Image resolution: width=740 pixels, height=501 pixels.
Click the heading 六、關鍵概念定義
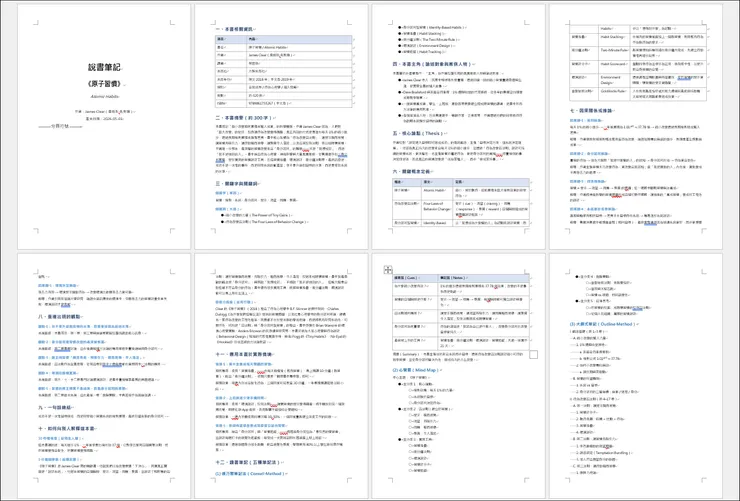coord(413,171)
